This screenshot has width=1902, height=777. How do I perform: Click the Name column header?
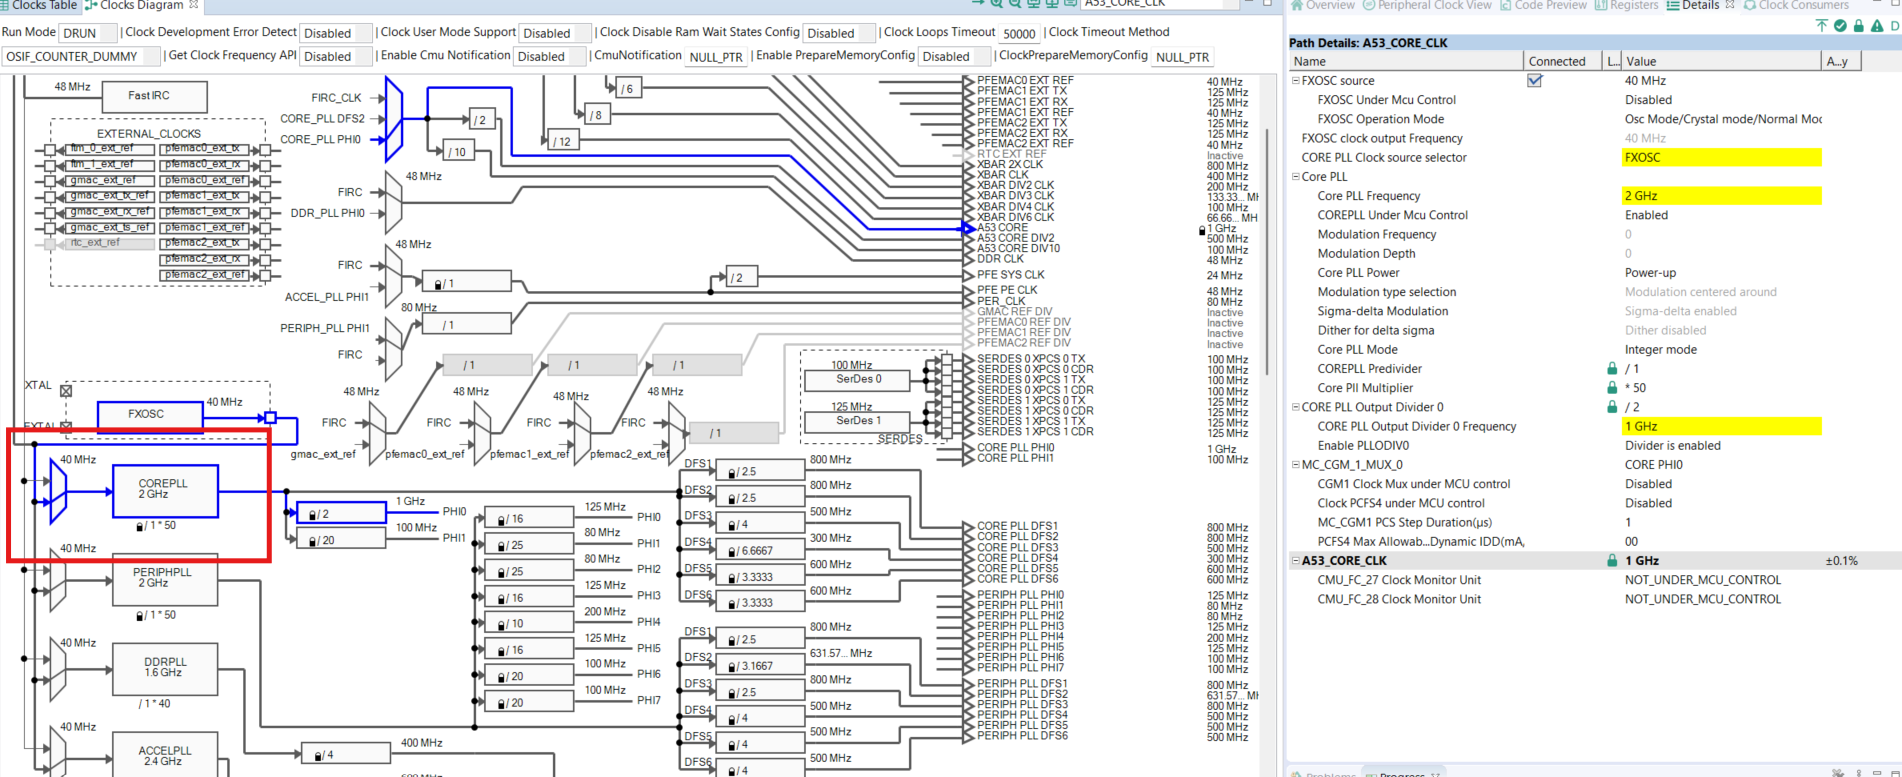click(x=1405, y=62)
